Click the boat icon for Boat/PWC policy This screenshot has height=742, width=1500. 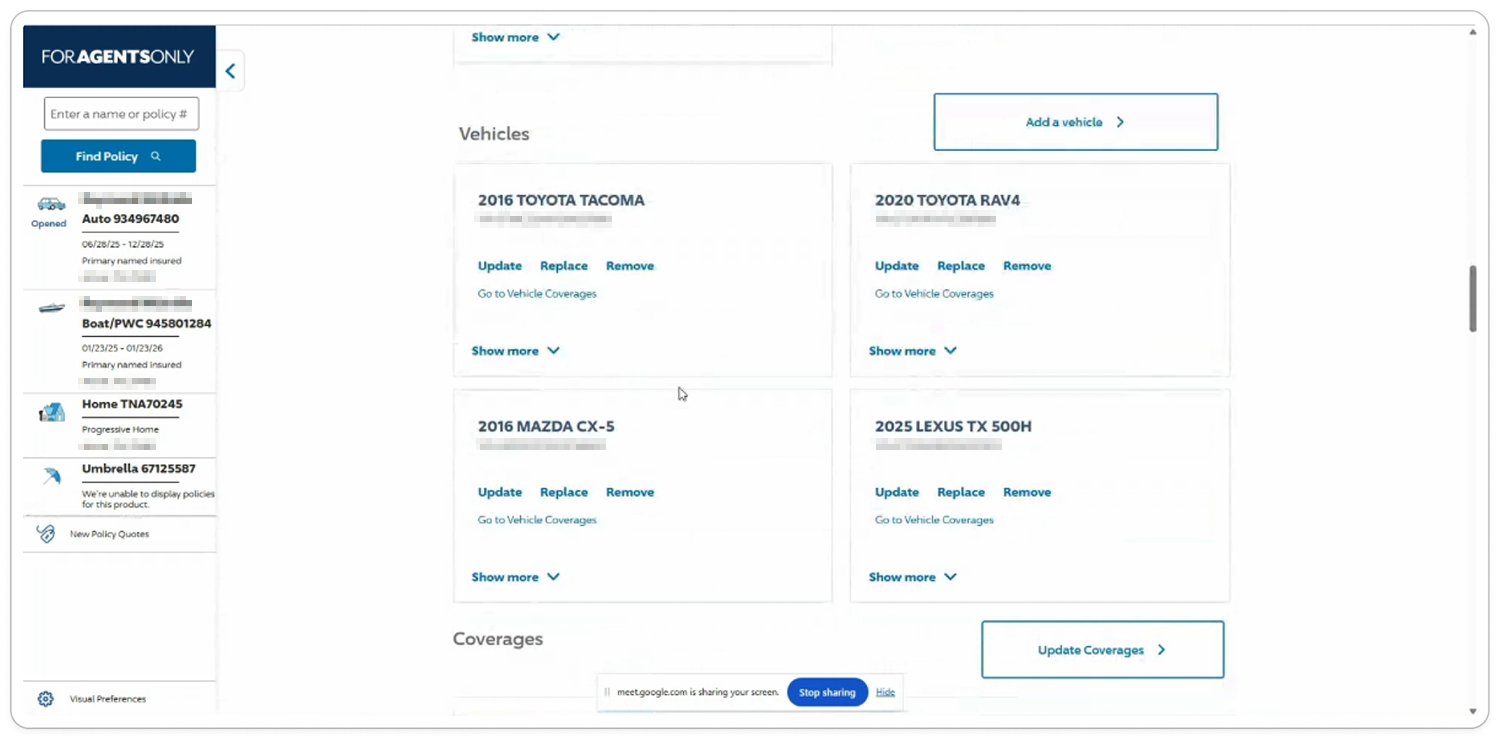point(51,308)
